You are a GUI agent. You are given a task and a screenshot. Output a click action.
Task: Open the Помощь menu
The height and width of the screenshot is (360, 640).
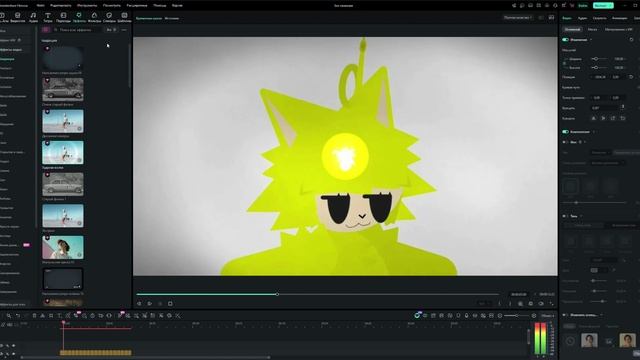160,6
